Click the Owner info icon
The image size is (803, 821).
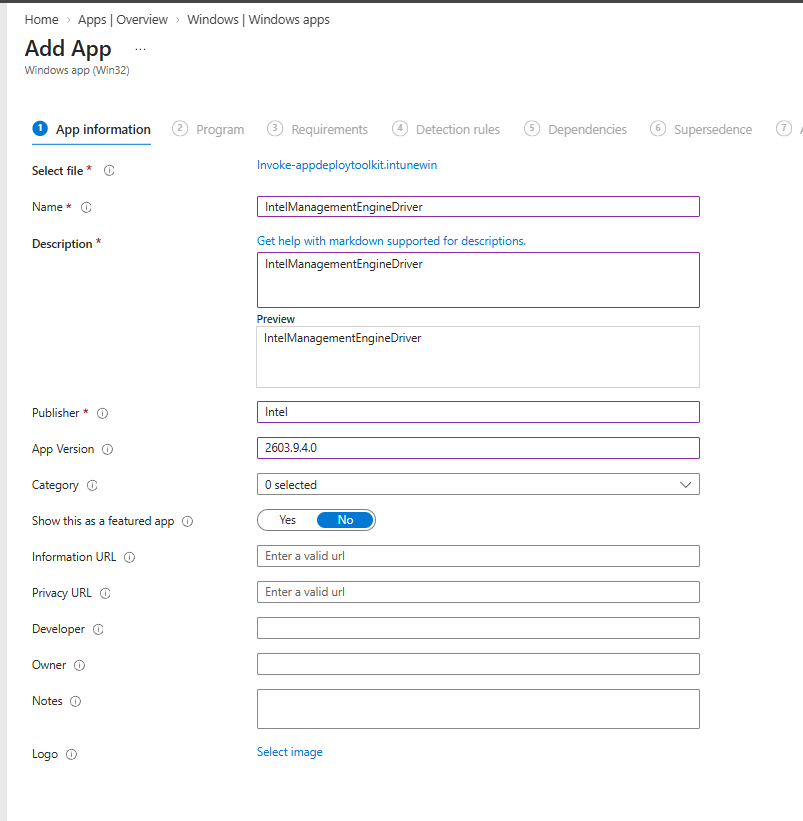point(80,665)
